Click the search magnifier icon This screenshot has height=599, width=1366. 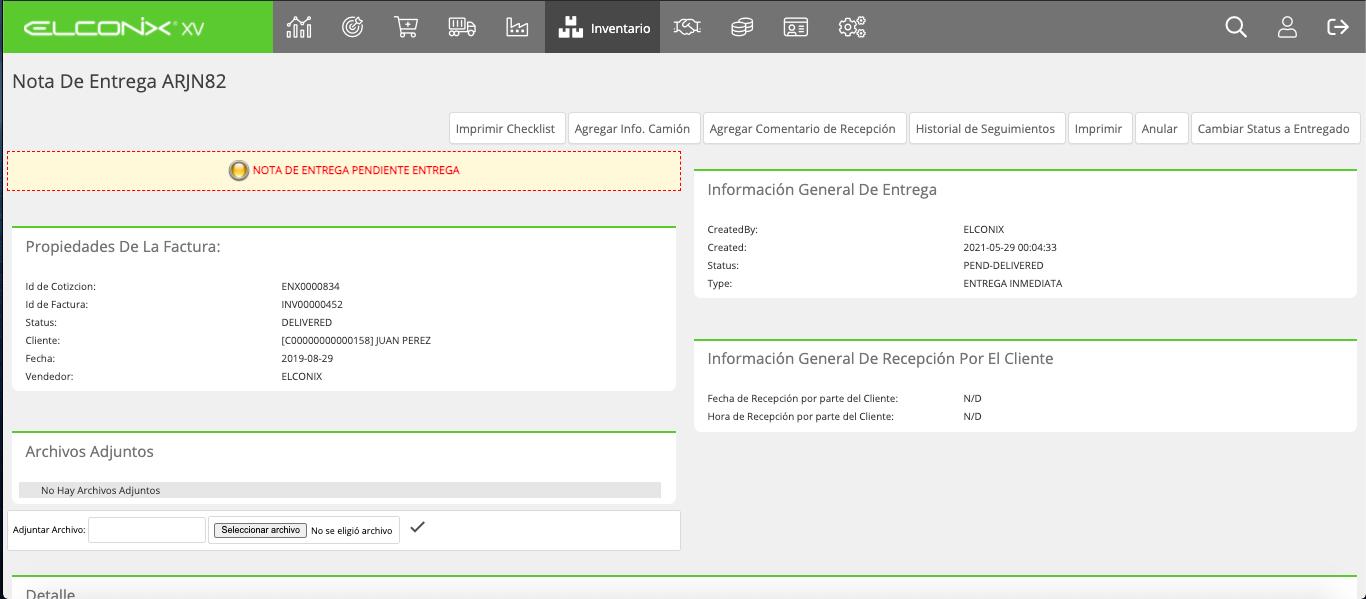1236,27
